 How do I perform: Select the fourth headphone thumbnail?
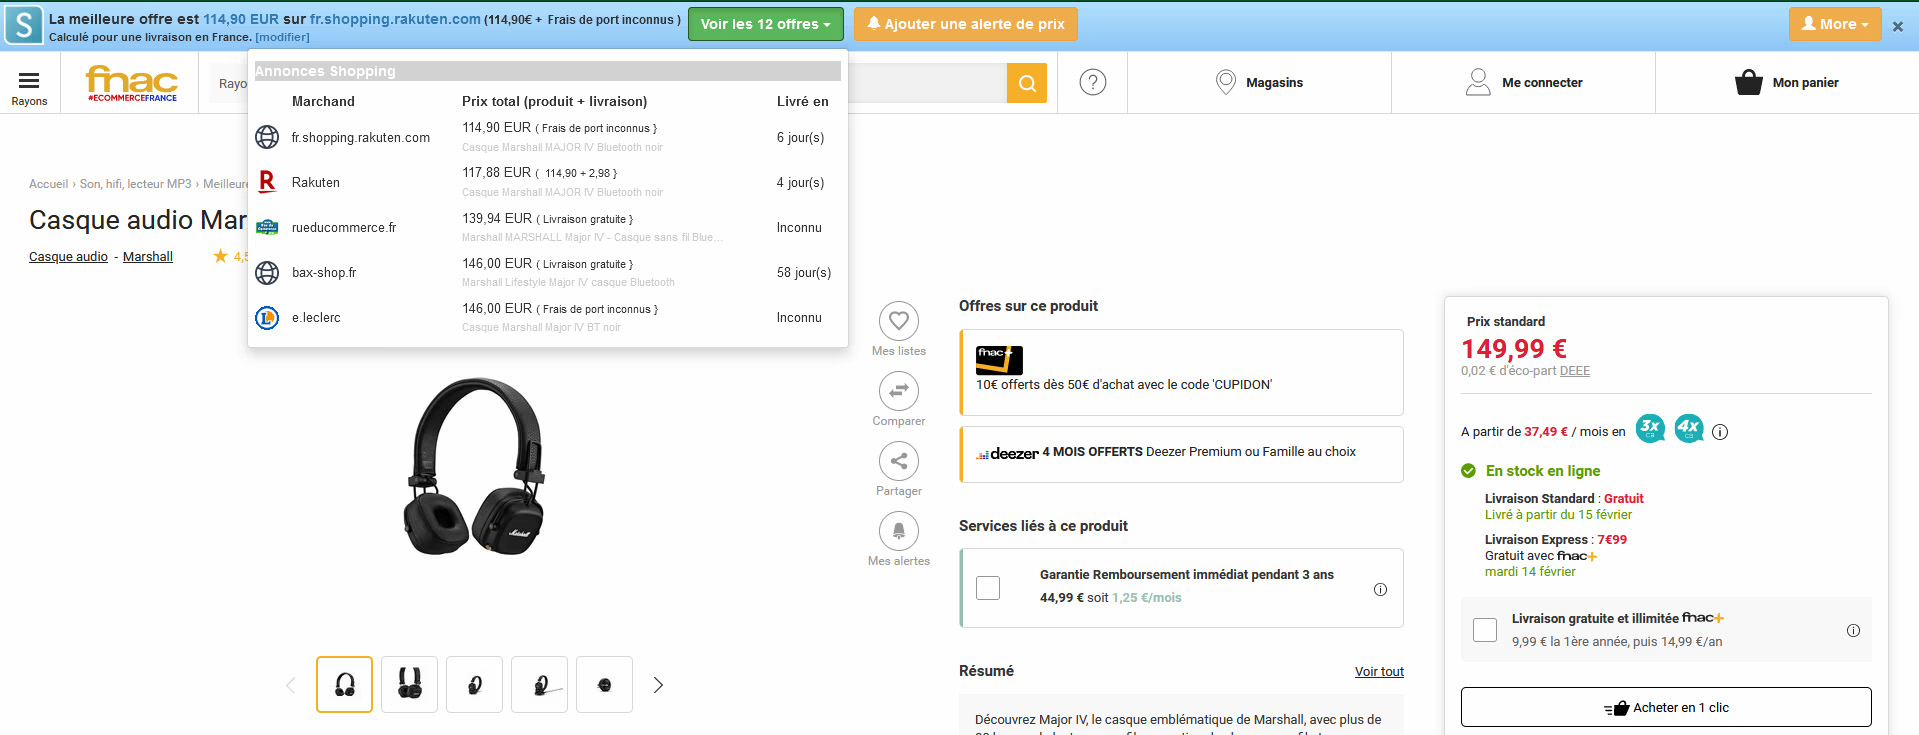click(x=540, y=685)
